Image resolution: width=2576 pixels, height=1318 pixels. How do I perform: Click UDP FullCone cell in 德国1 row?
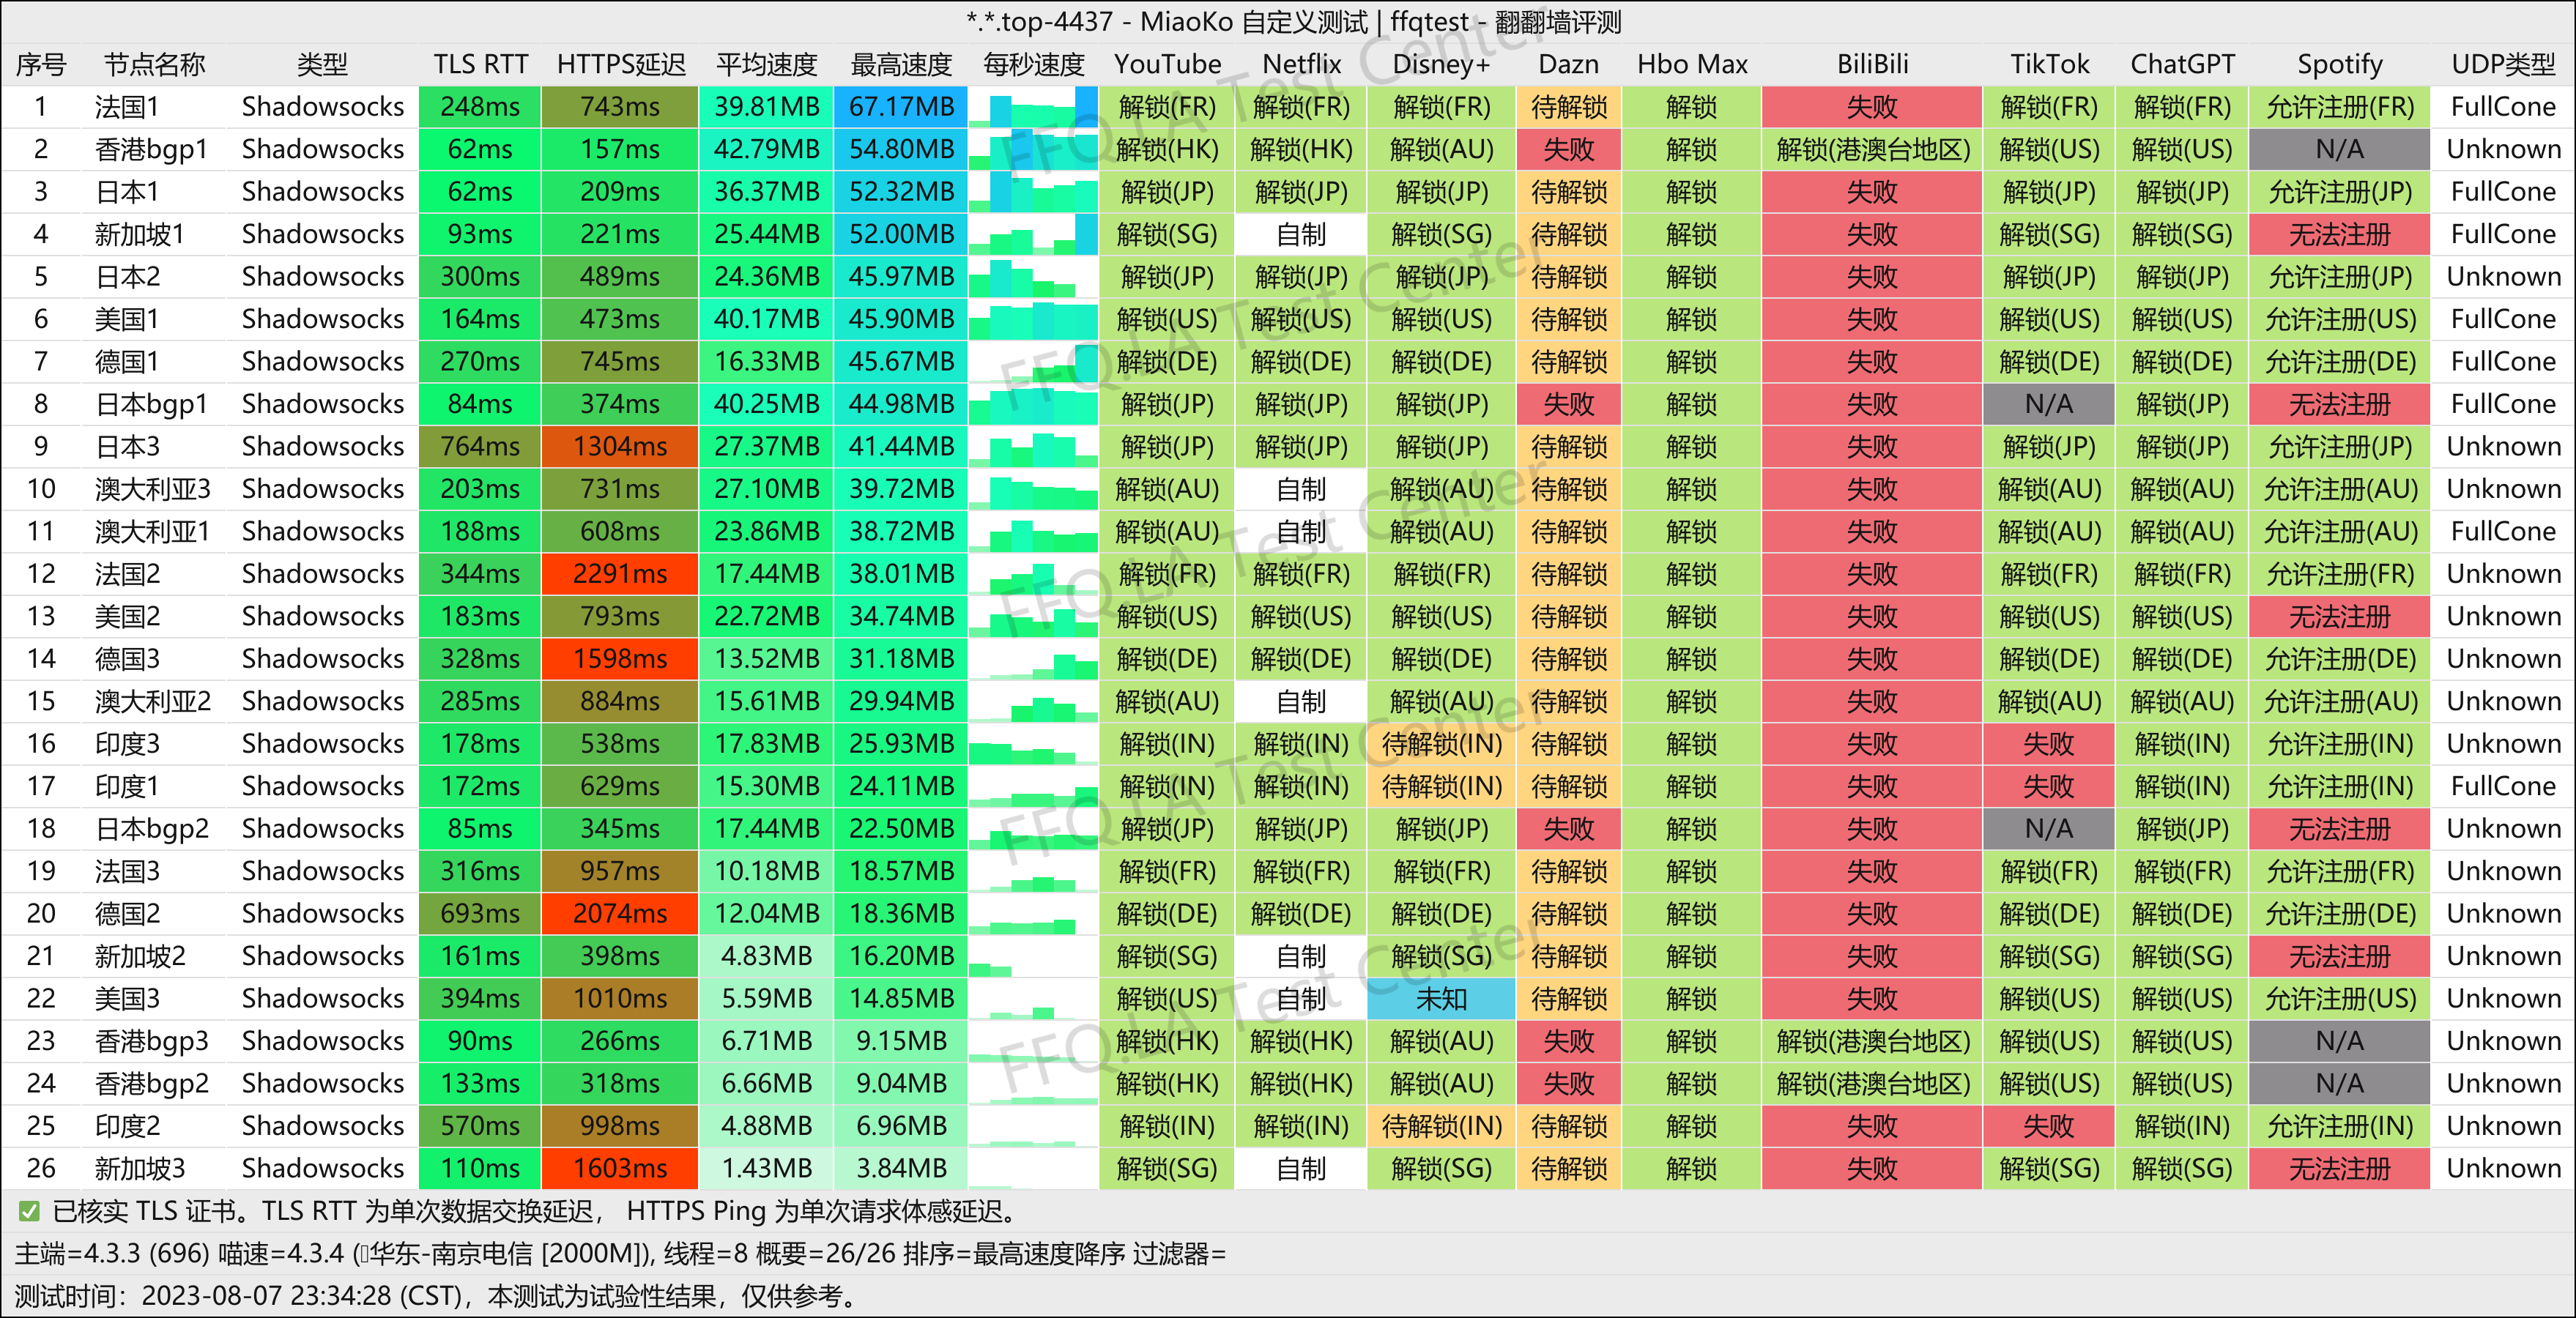coord(2503,361)
